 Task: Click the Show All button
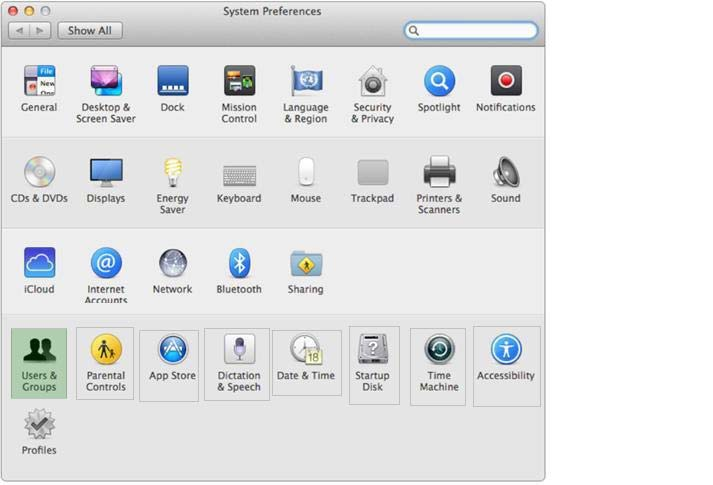tap(90, 30)
